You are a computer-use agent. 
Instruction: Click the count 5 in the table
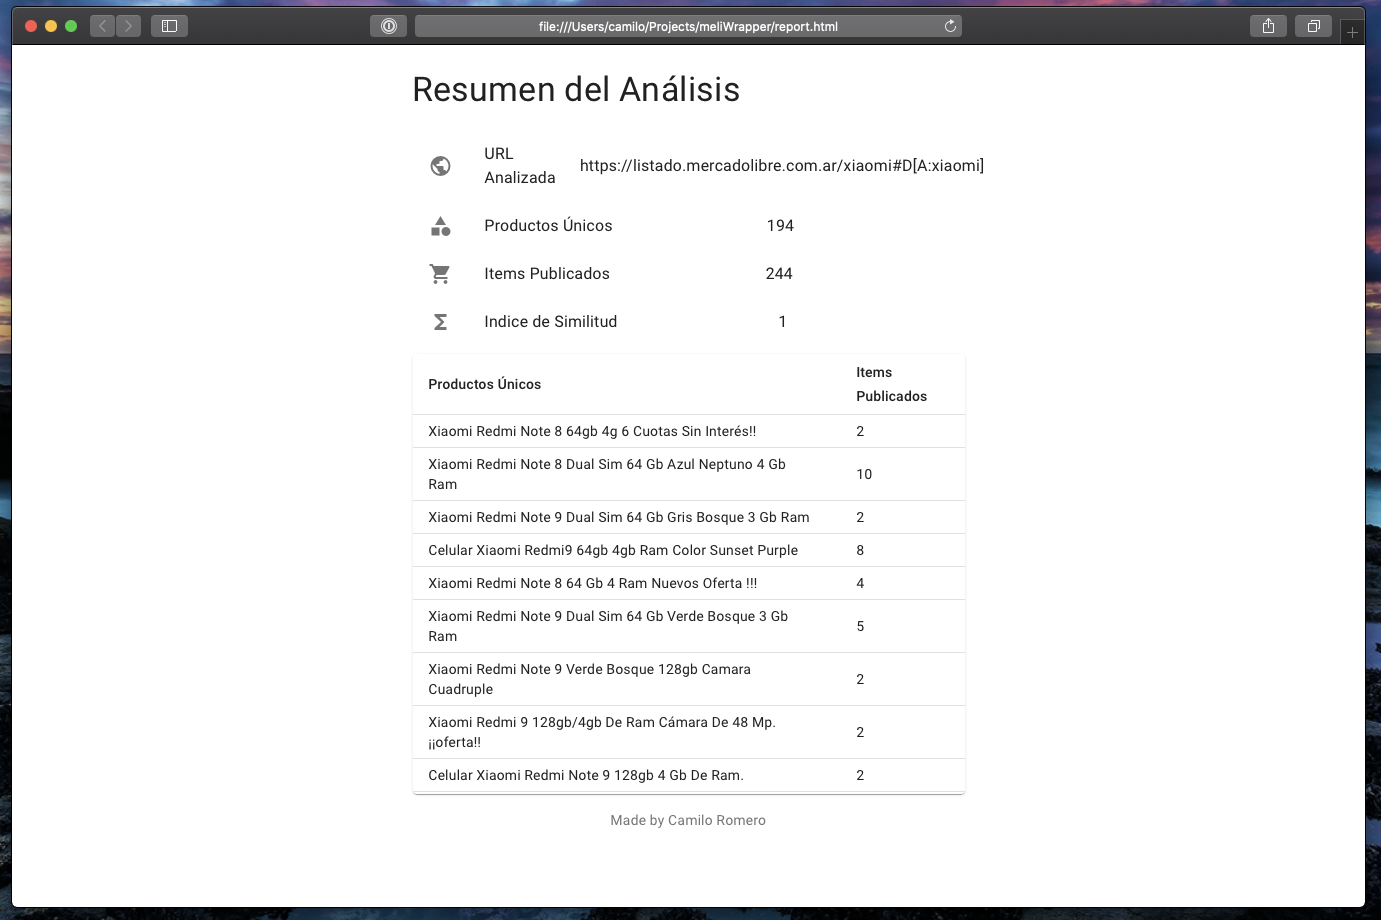tap(860, 626)
